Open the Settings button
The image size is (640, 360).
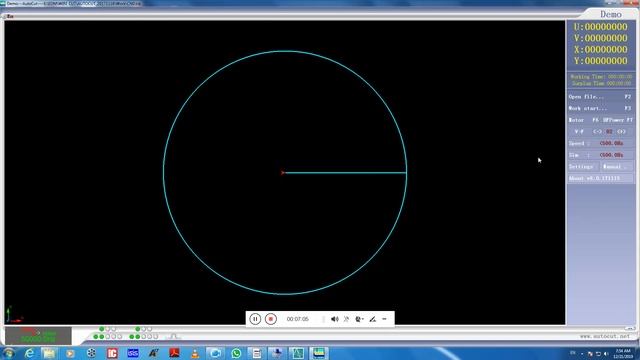pyautogui.click(x=583, y=167)
